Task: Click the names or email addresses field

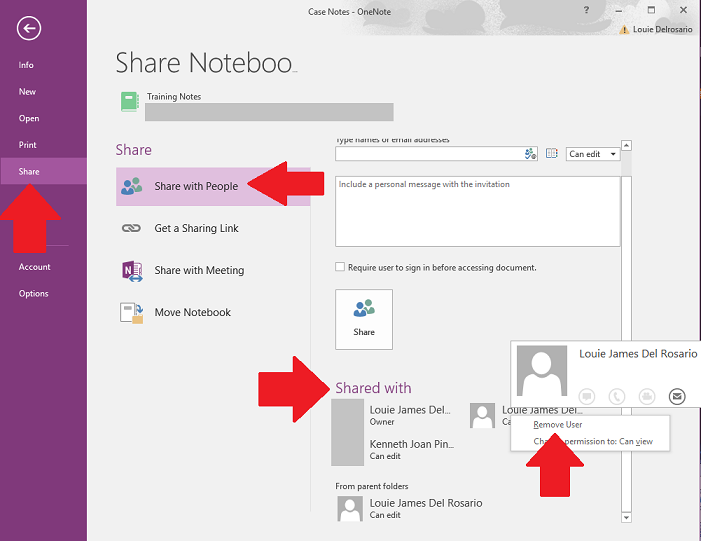Action: [430, 154]
